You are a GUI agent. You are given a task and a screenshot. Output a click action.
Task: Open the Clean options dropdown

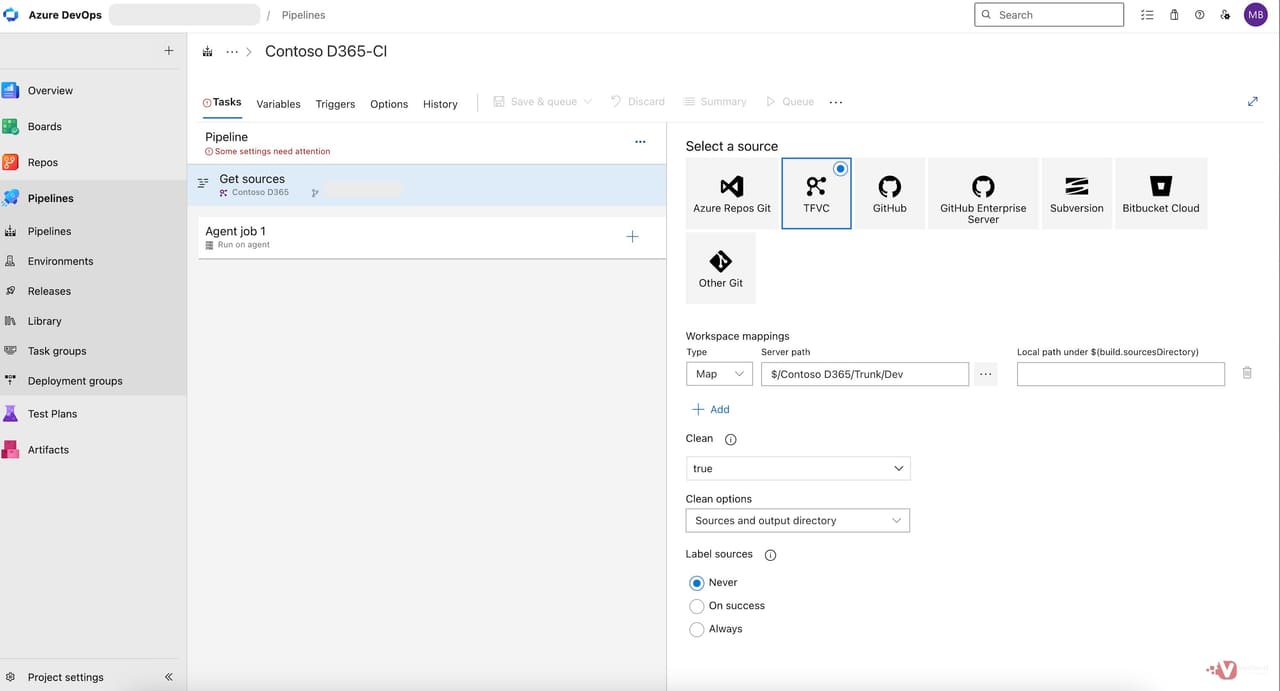[797, 520]
